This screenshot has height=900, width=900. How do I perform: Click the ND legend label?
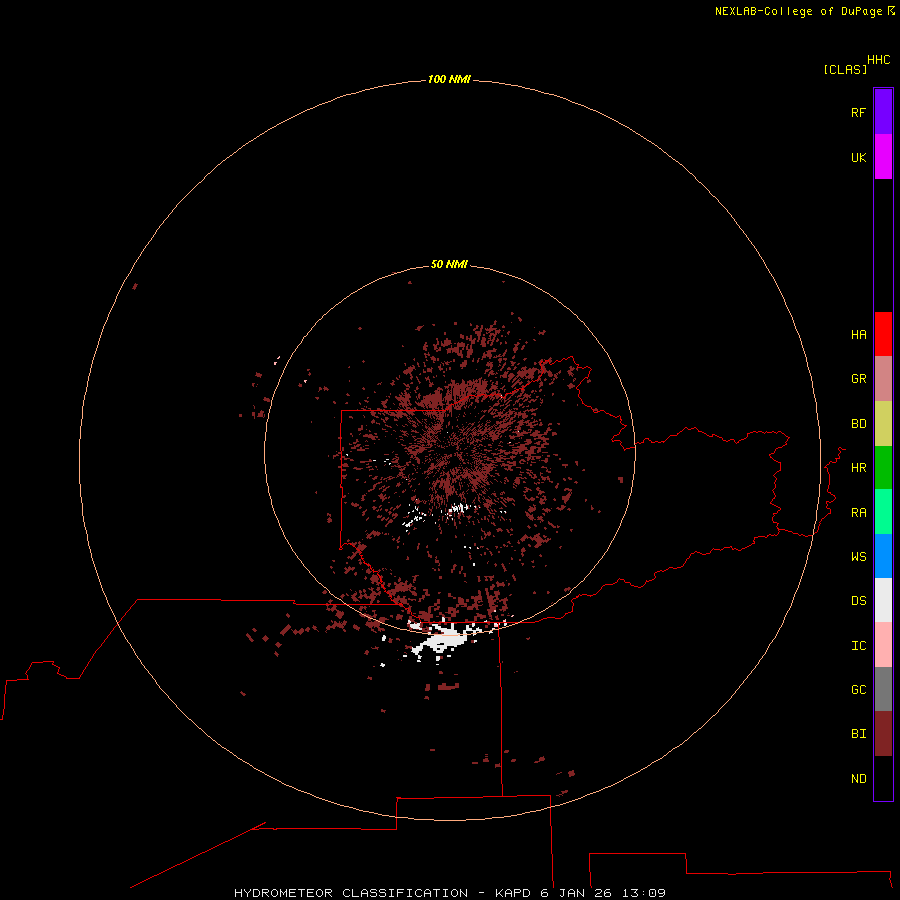coord(858,779)
